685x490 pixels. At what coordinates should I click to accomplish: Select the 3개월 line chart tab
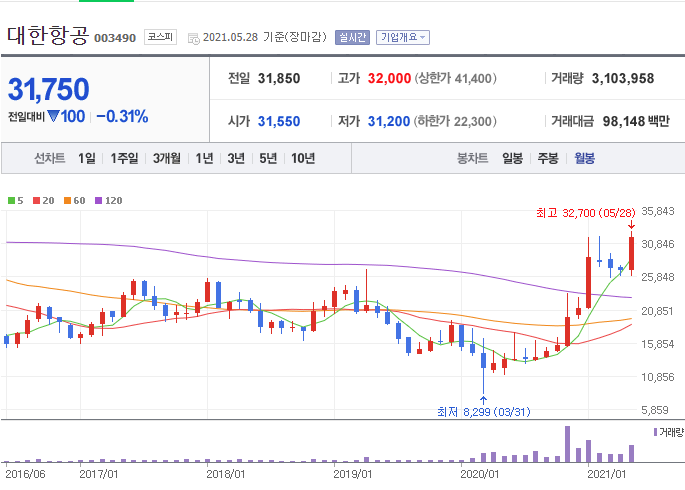166,158
